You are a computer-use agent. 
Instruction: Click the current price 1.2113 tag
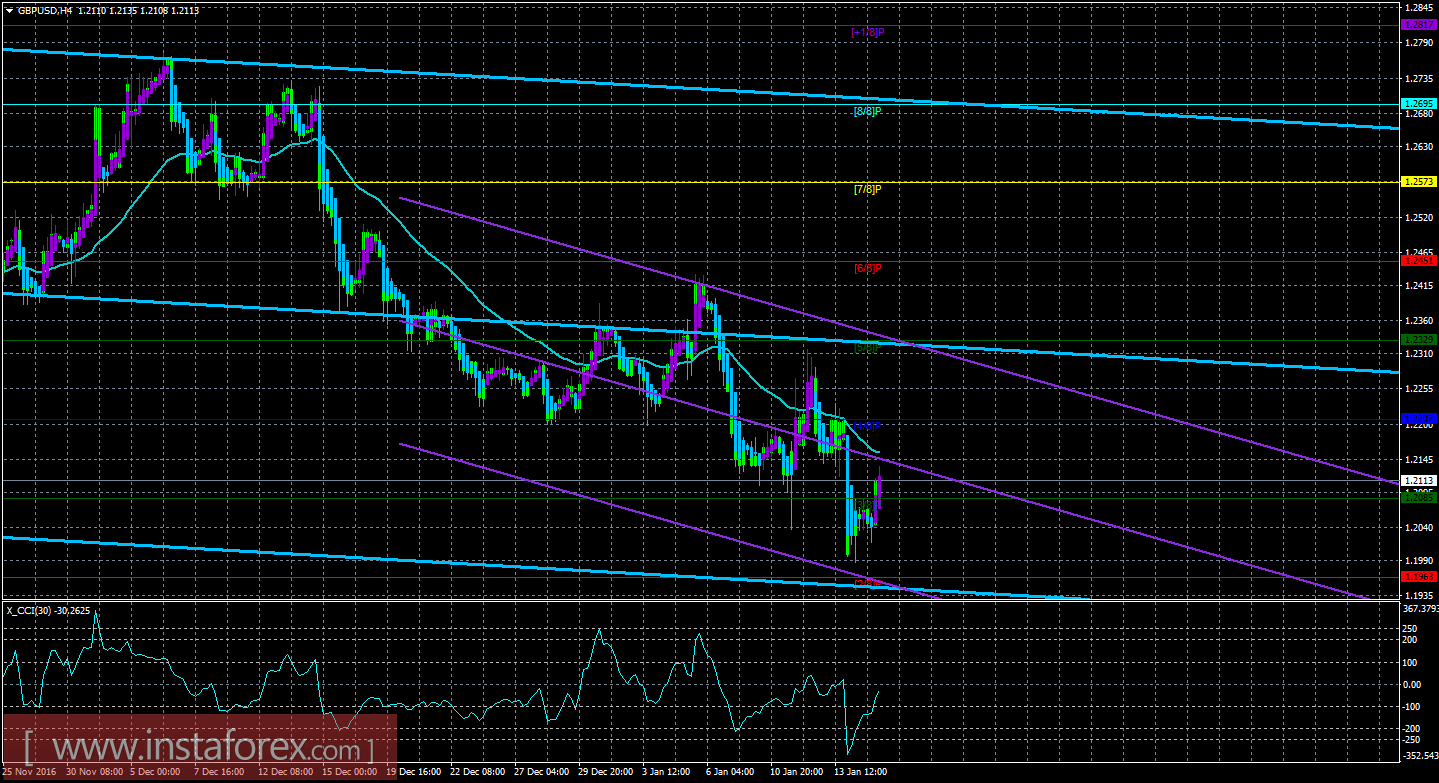pyautogui.click(x=1419, y=481)
